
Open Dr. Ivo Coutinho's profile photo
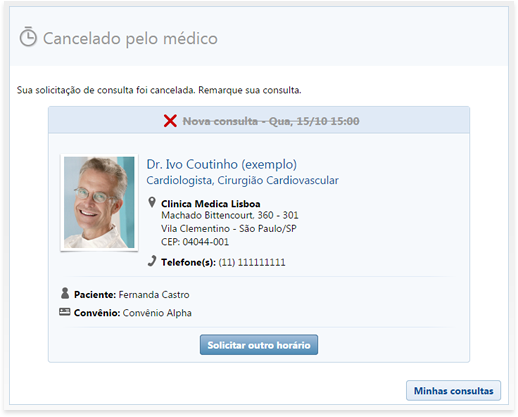point(99,202)
